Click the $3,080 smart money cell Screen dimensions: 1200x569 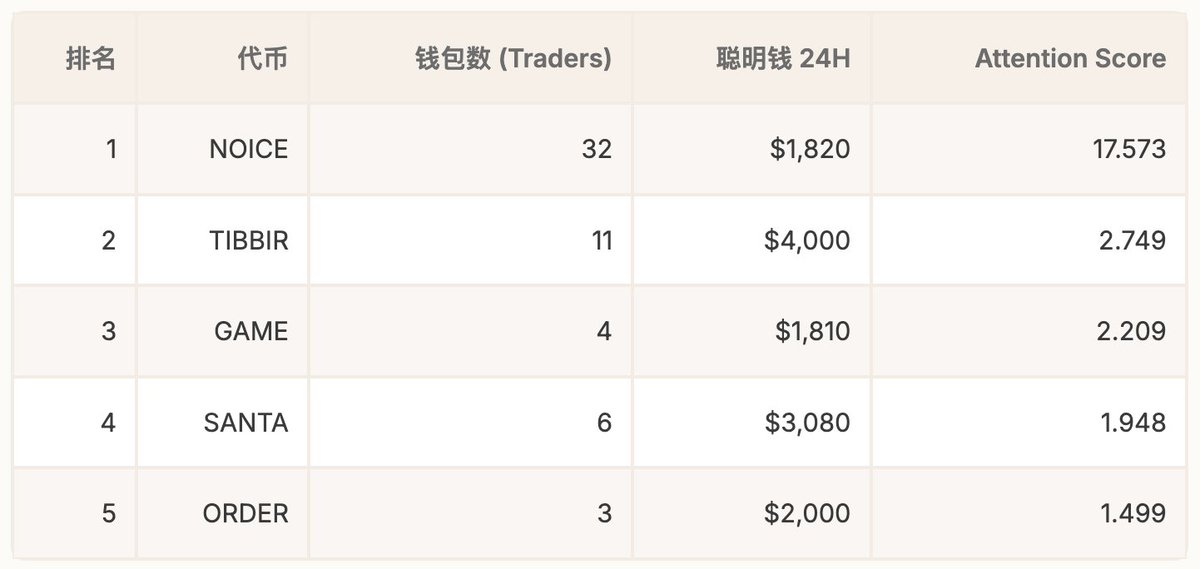coord(808,422)
